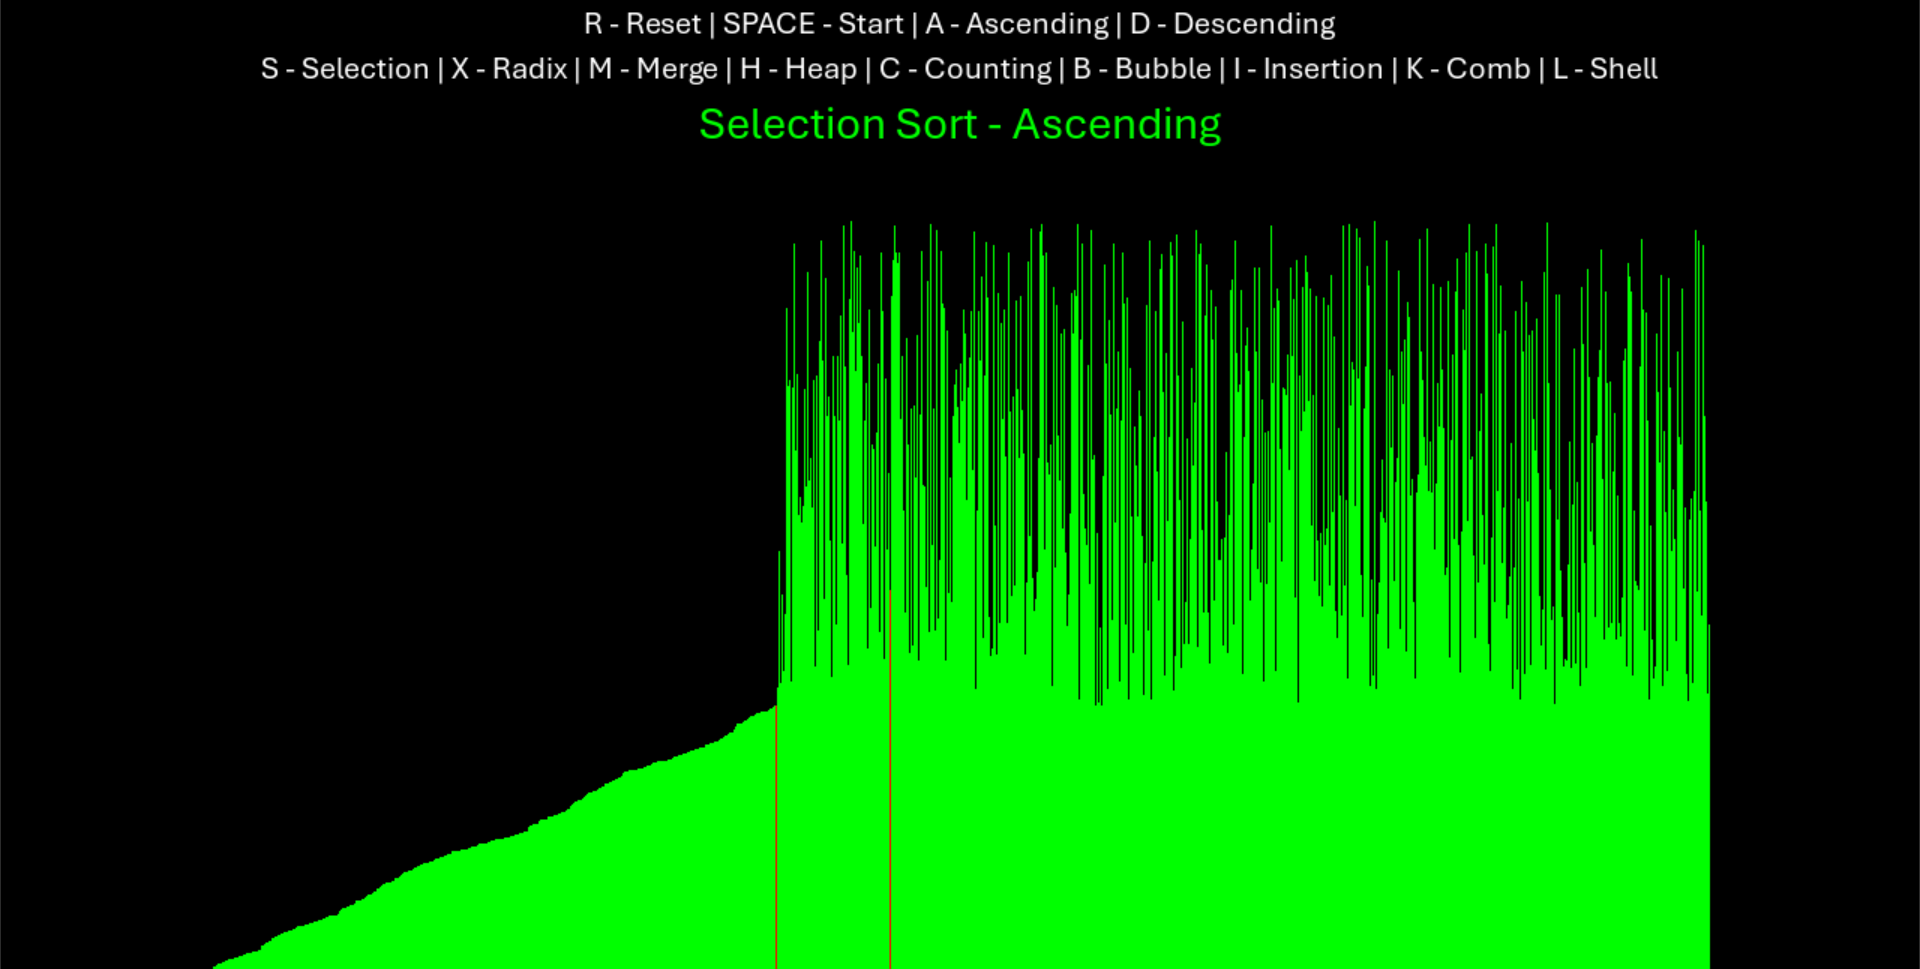Click the 'A - Ascending' label
1920x969 pixels.
pyautogui.click(x=1017, y=24)
